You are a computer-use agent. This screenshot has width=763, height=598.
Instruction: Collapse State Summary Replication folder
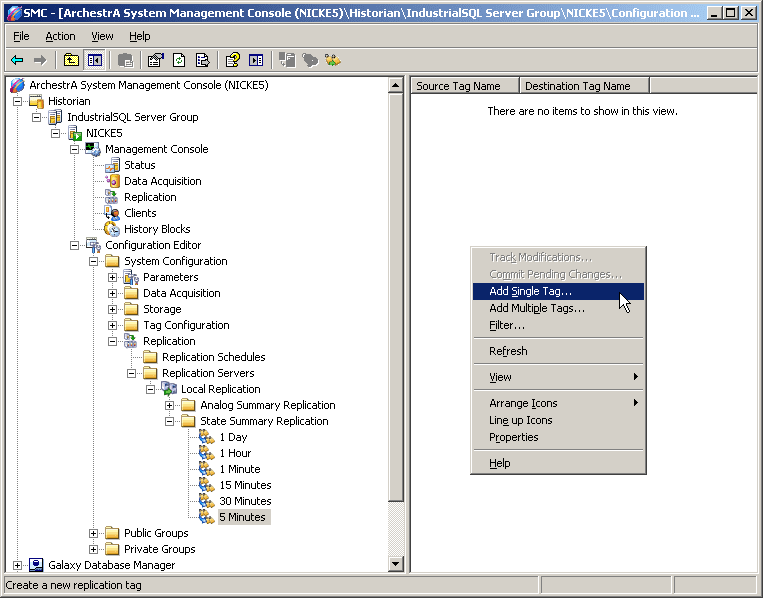click(169, 421)
